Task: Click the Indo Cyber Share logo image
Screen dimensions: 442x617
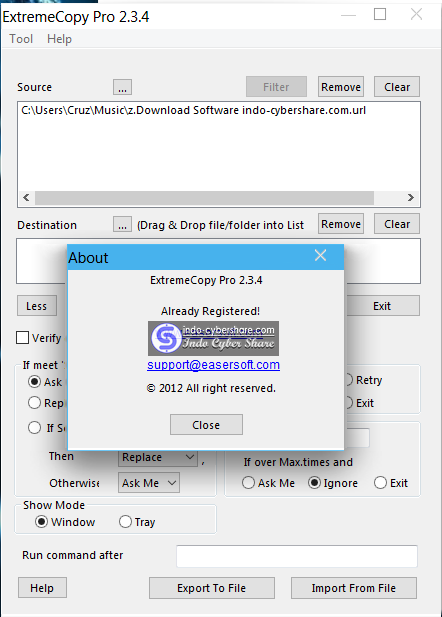Action: 213,338
